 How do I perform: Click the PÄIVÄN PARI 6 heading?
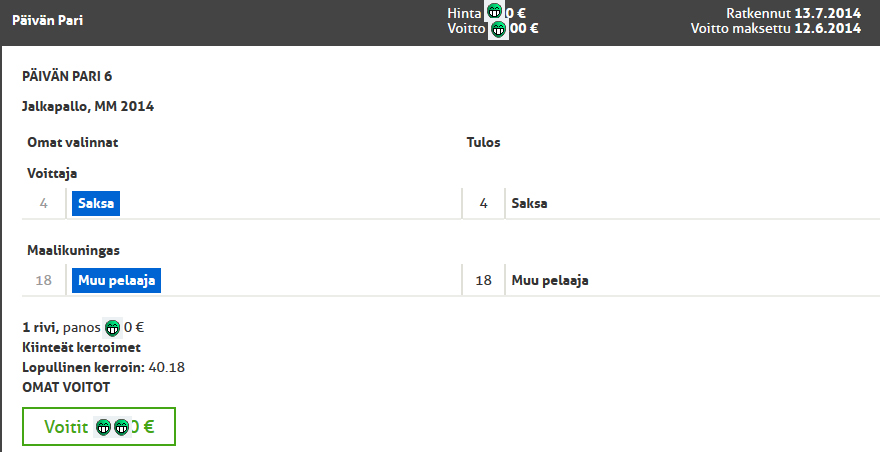pos(67,76)
